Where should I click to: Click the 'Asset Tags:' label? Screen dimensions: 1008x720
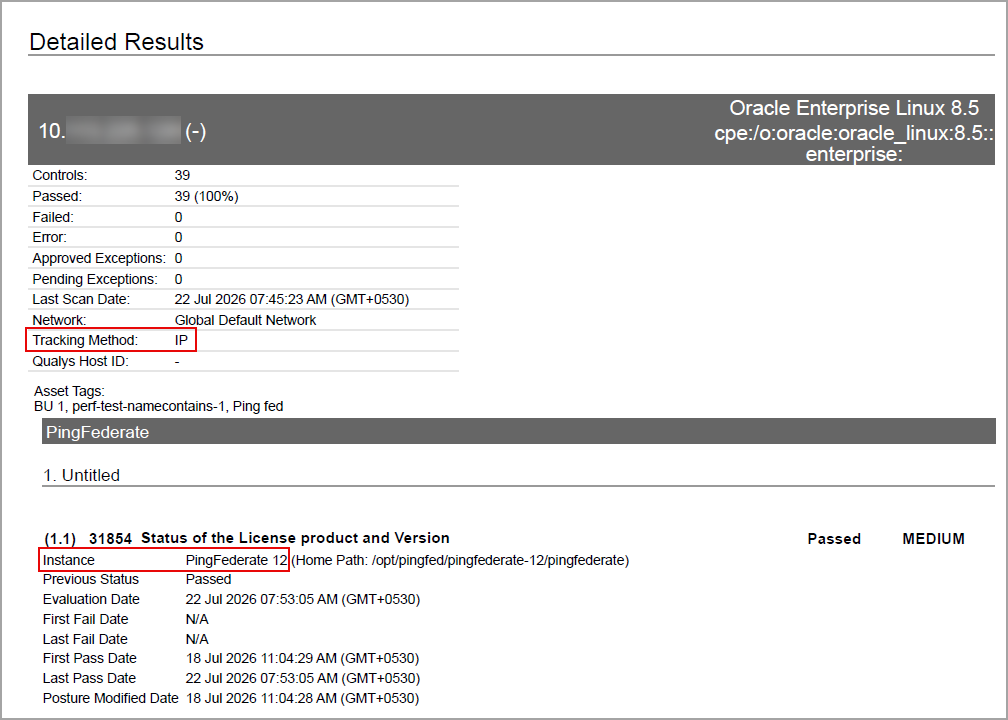[69, 391]
